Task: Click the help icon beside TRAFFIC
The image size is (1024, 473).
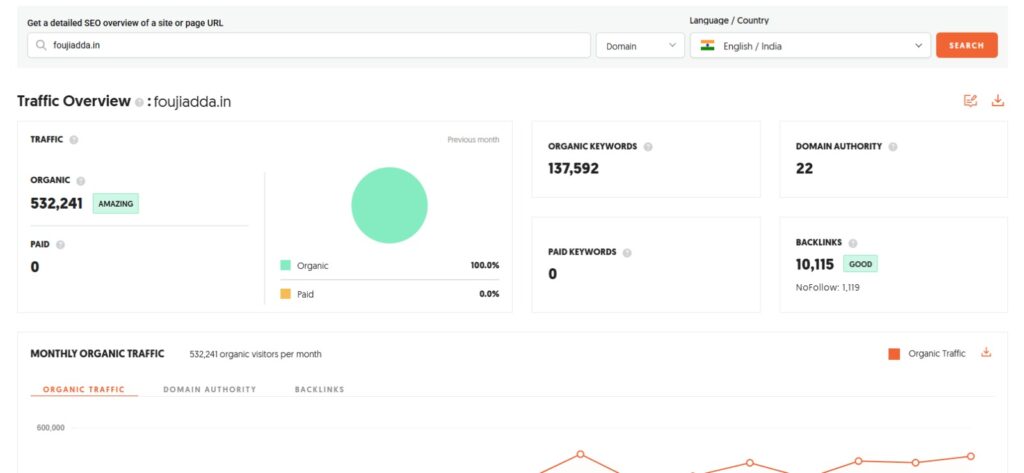Action: [x=74, y=140]
